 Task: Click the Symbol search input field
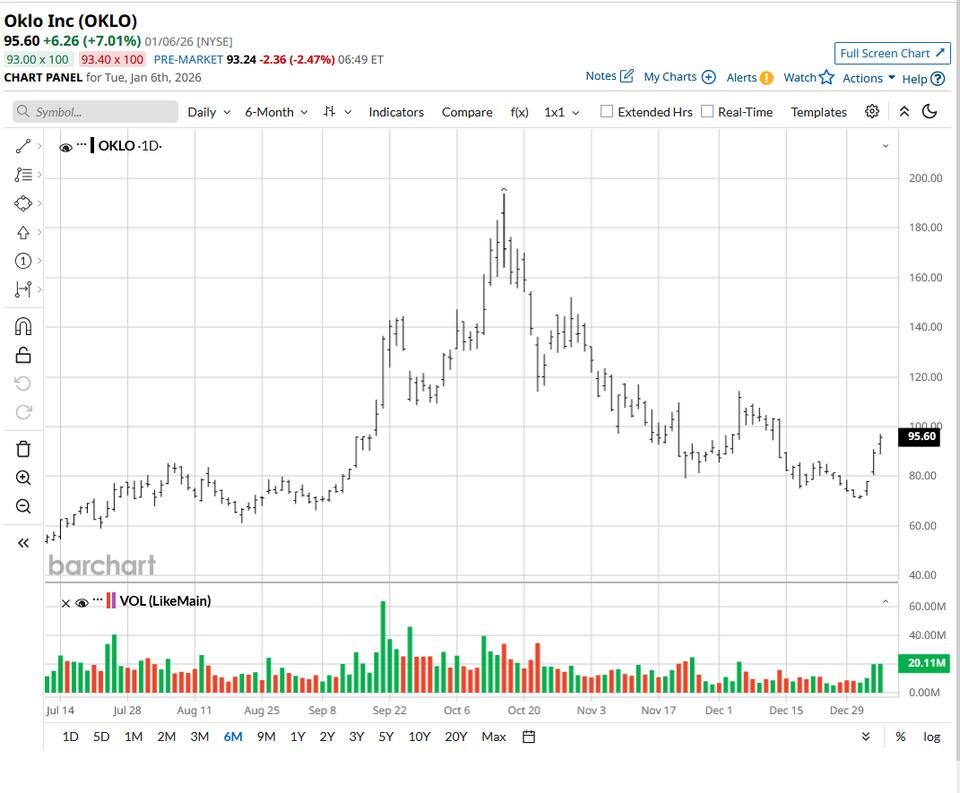[x=94, y=112]
